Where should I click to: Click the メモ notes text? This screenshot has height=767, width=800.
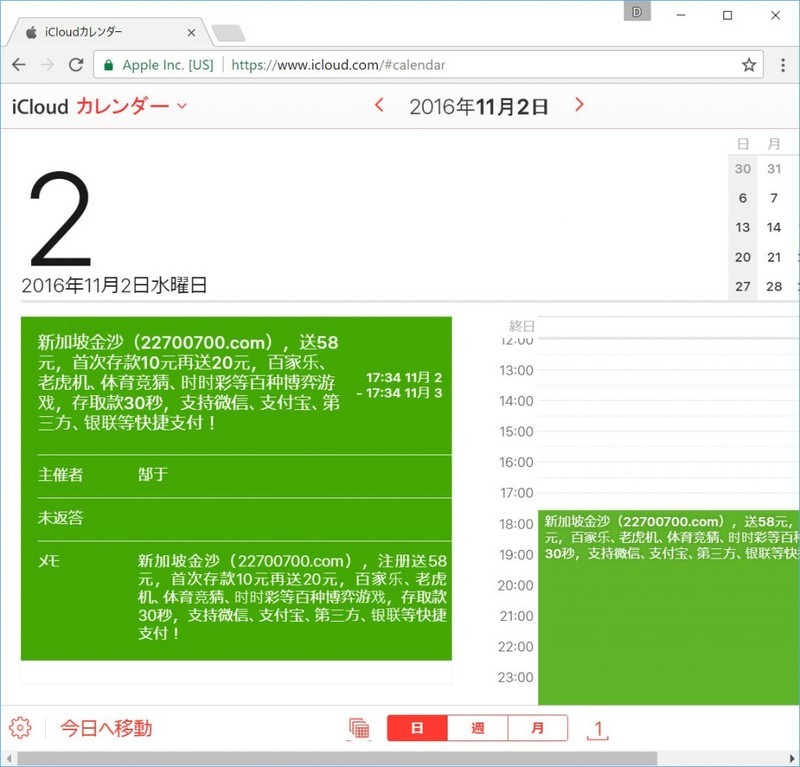(x=292, y=597)
